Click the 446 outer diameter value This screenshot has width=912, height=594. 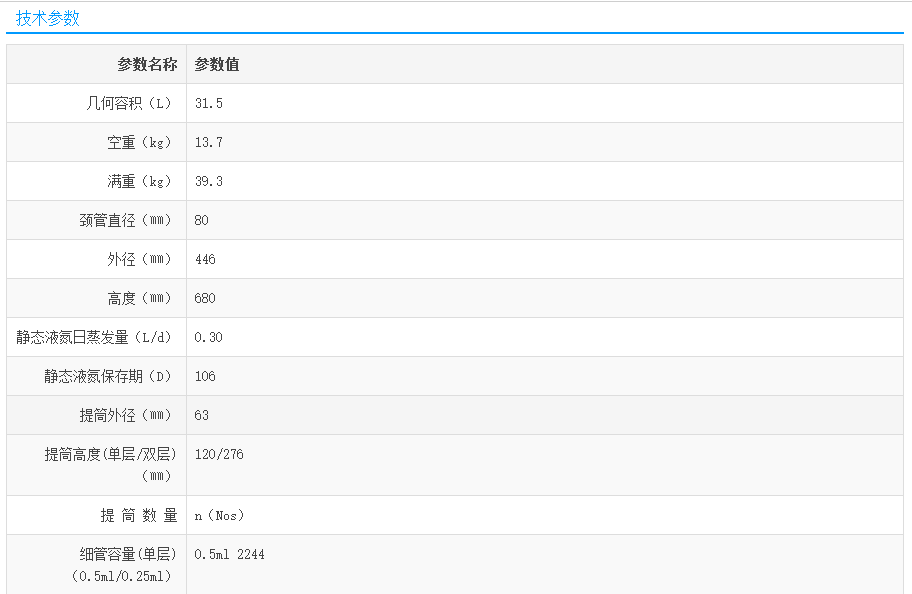click(205, 259)
